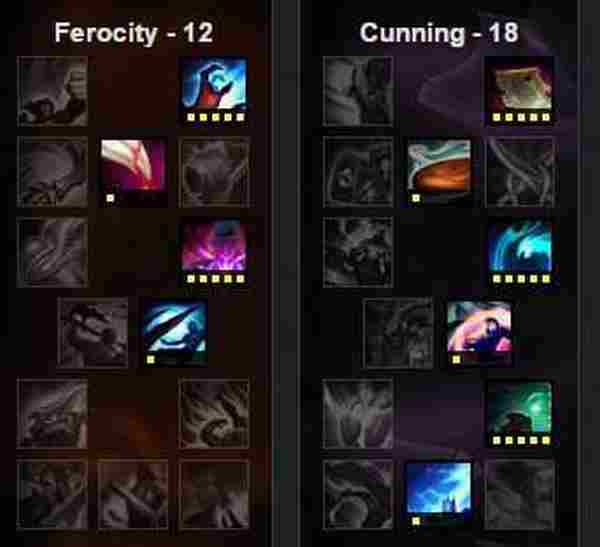Click the Ferocity - 12 tree header
The image size is (600, 547).
coord(134,33)
